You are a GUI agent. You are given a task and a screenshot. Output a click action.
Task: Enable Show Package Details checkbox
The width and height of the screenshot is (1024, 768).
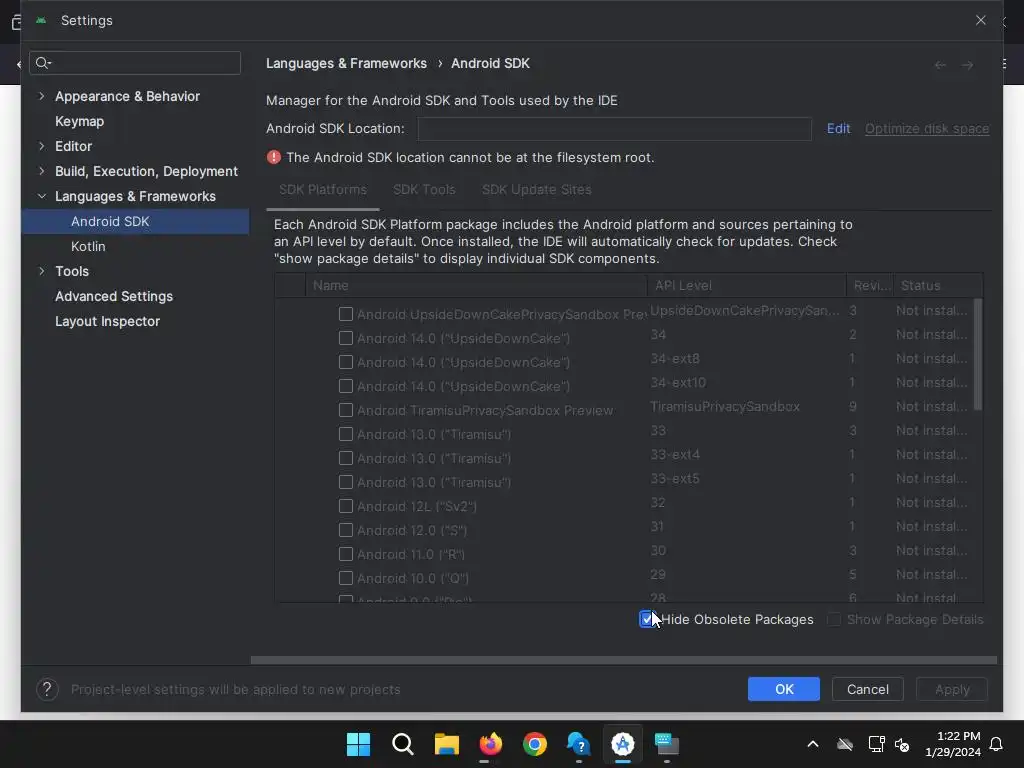(833, 619)
